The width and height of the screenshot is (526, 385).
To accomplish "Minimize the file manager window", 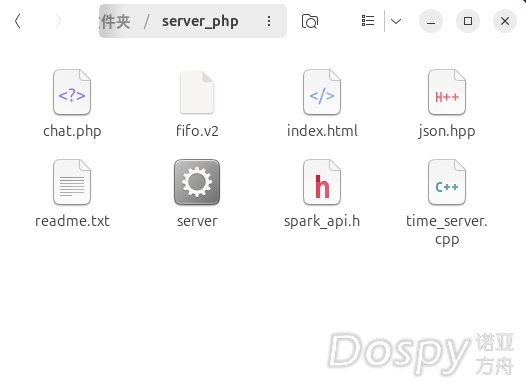I will pos(431,21).
